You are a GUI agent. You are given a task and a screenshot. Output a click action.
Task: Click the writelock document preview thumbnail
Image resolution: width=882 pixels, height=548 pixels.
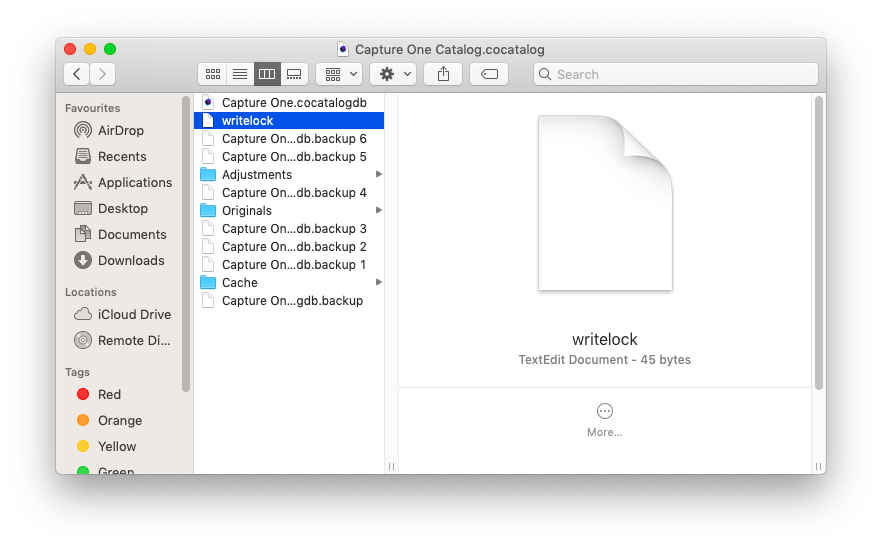(604, 203)
